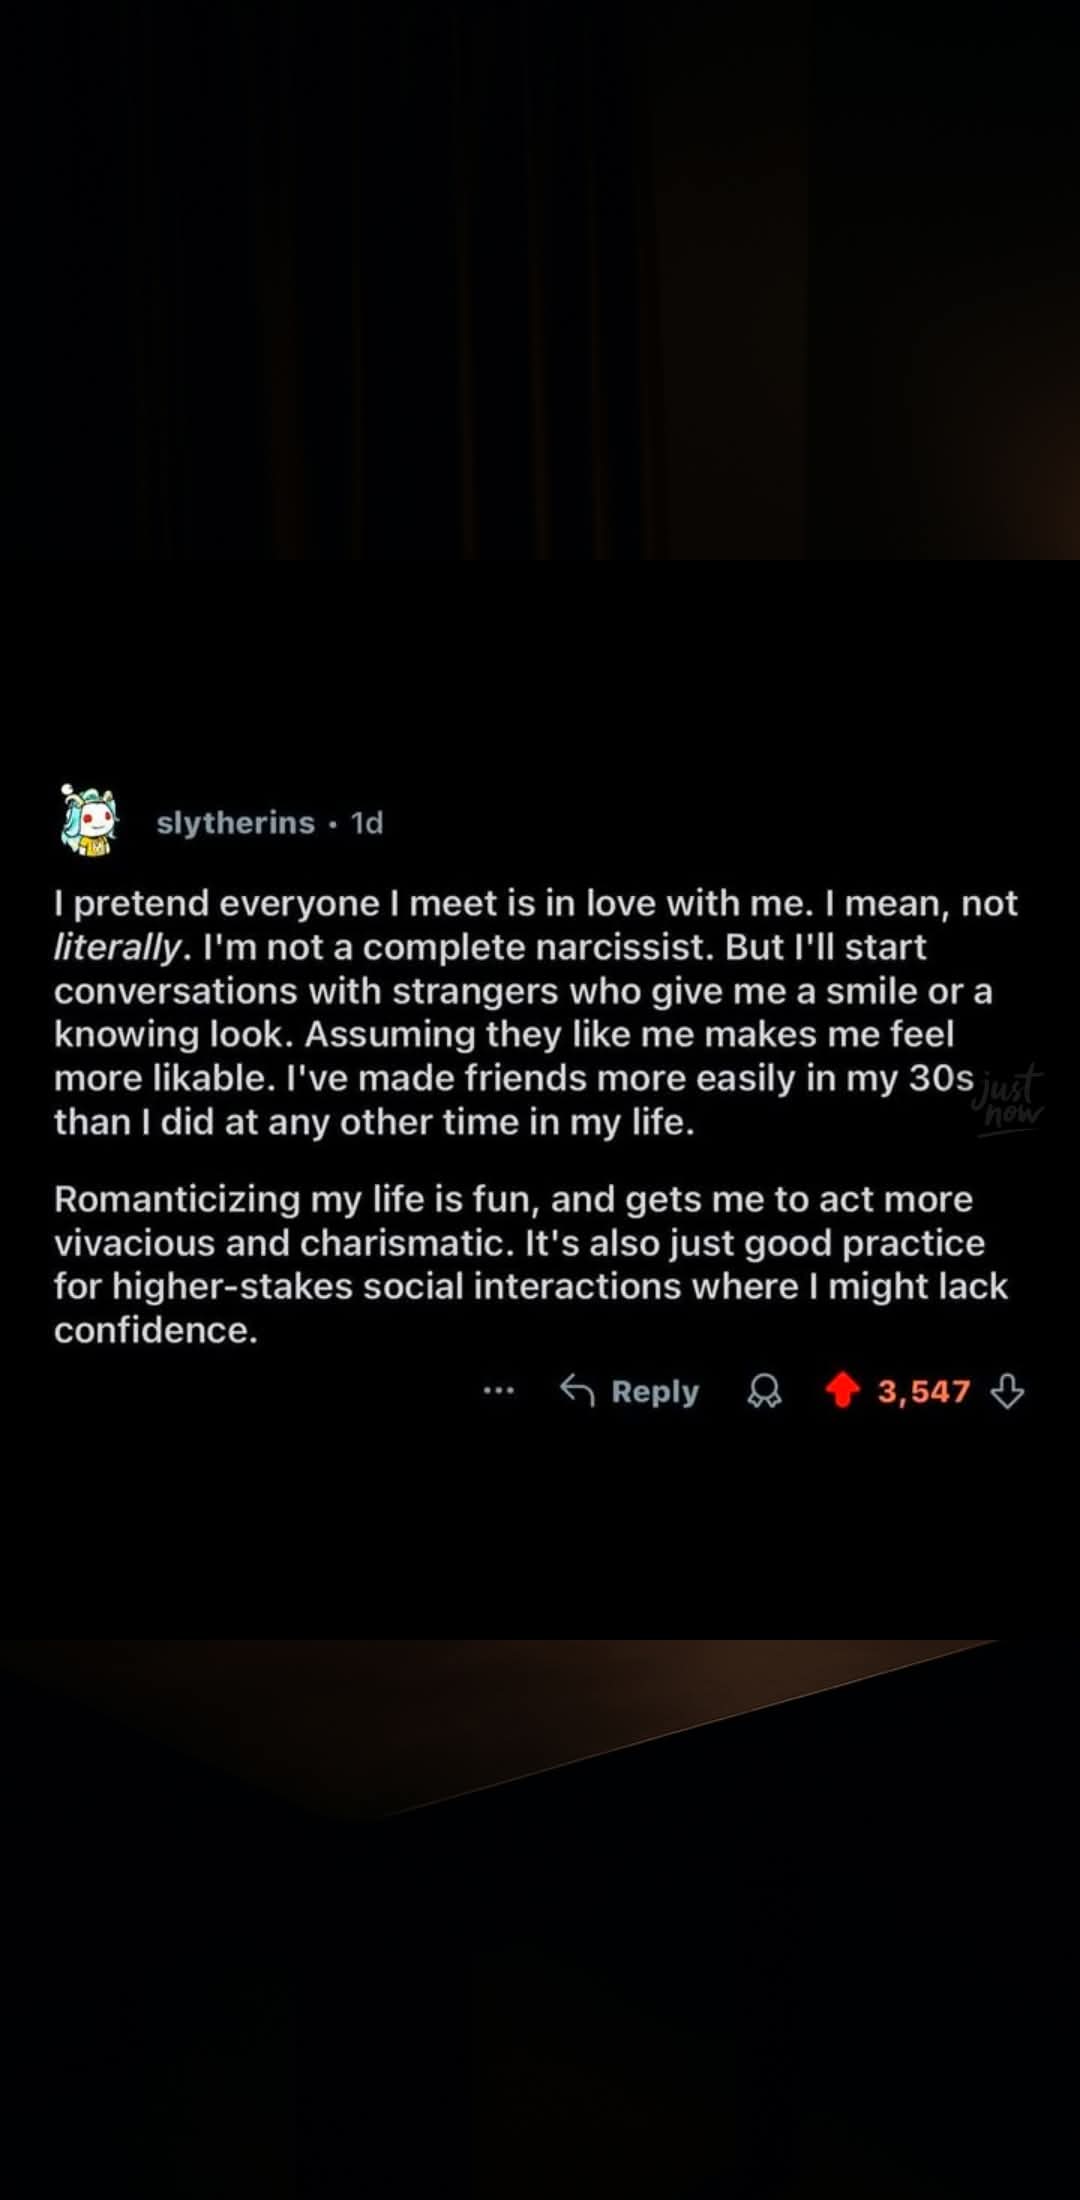Click the curved reply arrow icon

point(577,1389)
